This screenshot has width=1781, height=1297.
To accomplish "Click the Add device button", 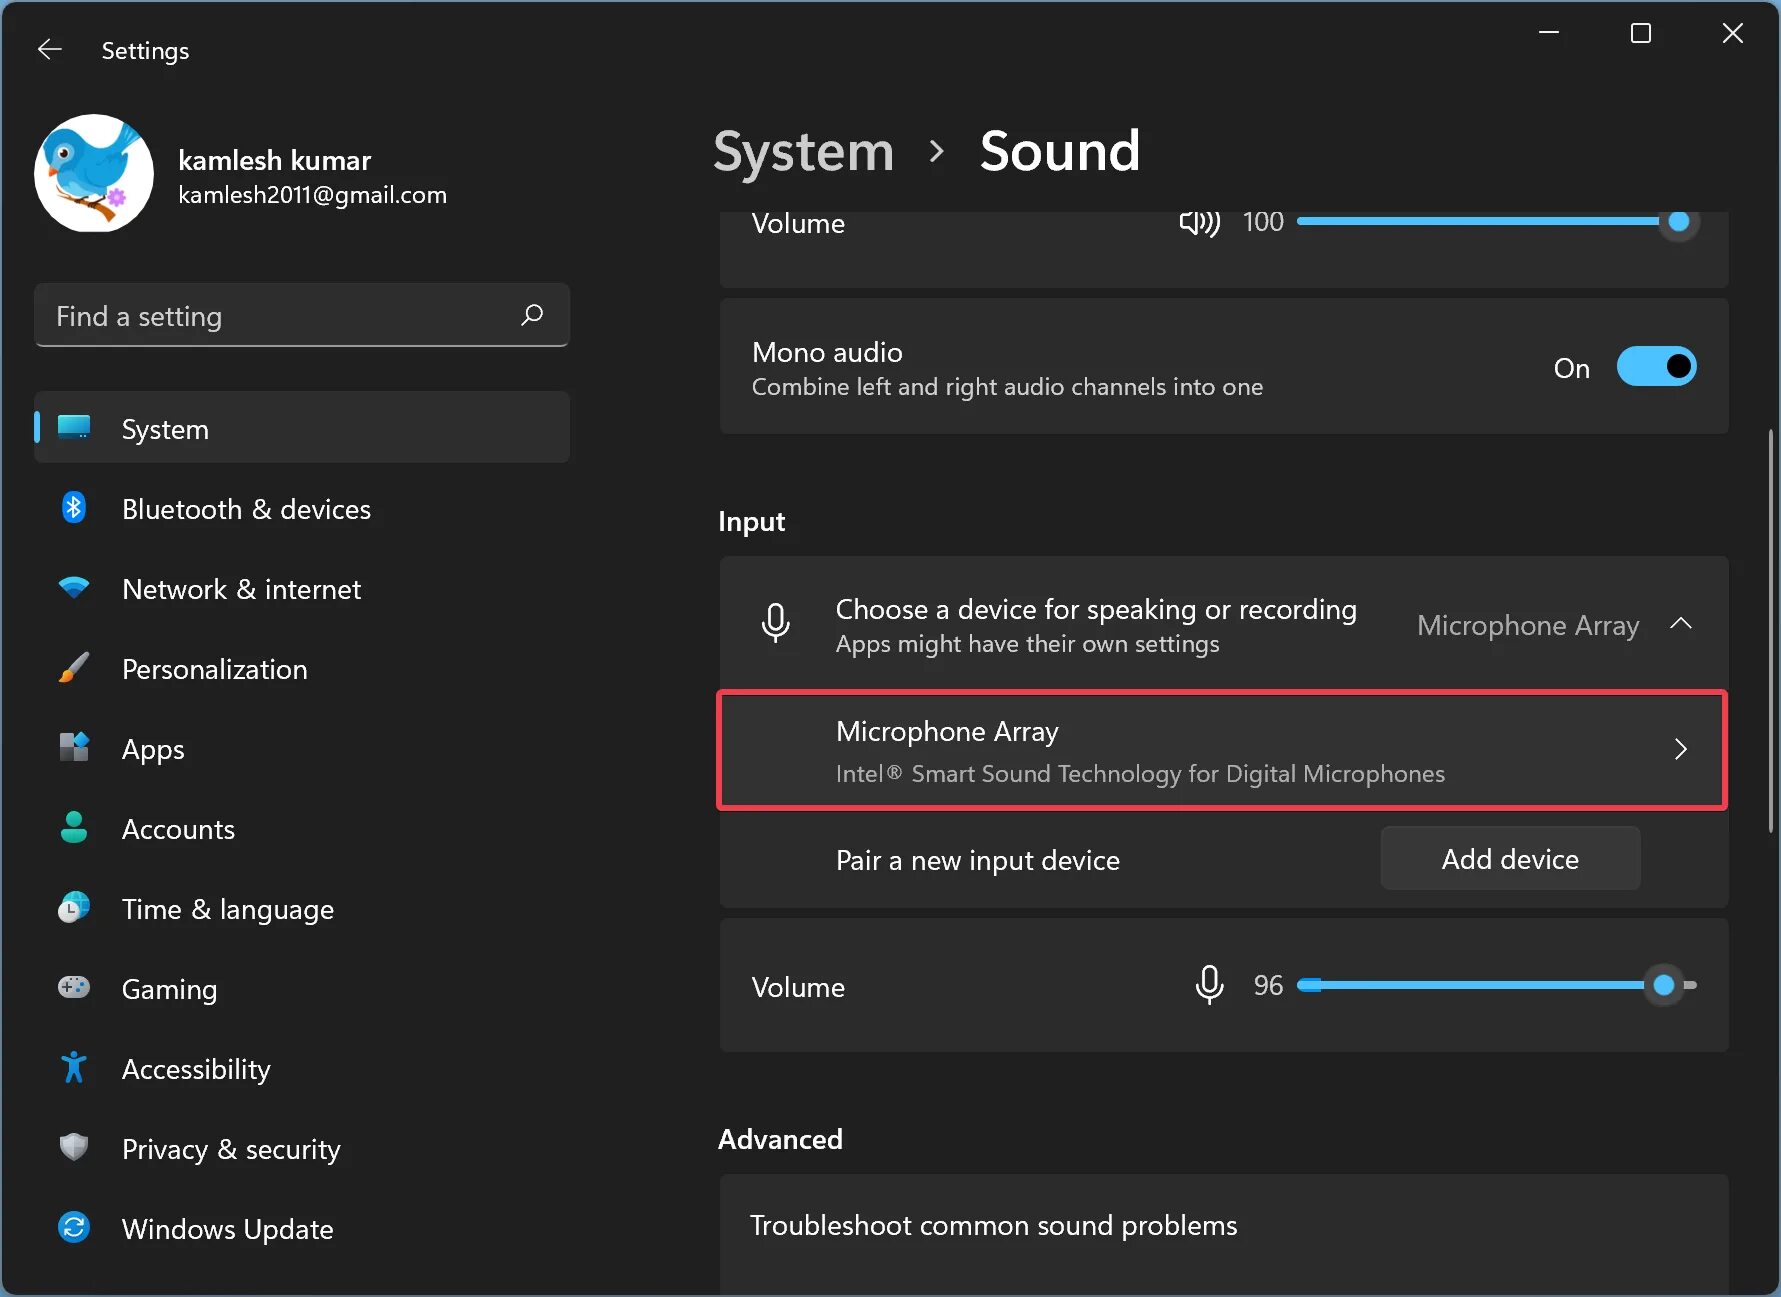I will pyautogui.click(x=1510, y=859).
